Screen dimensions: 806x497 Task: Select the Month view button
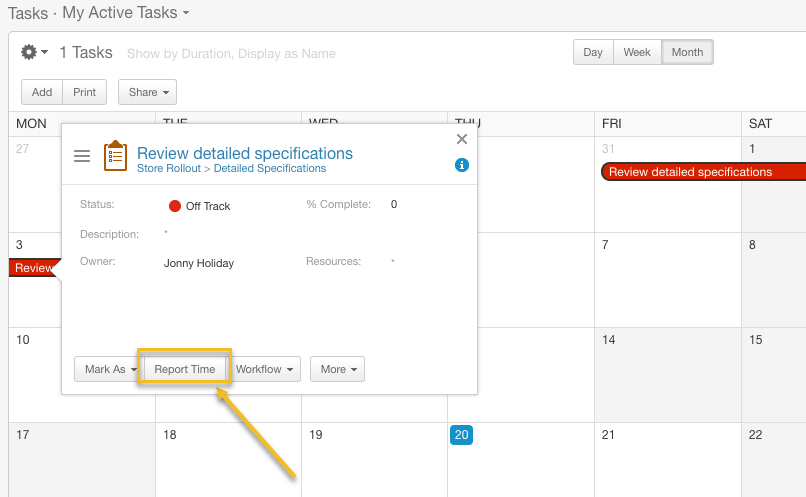coord(687,52)
